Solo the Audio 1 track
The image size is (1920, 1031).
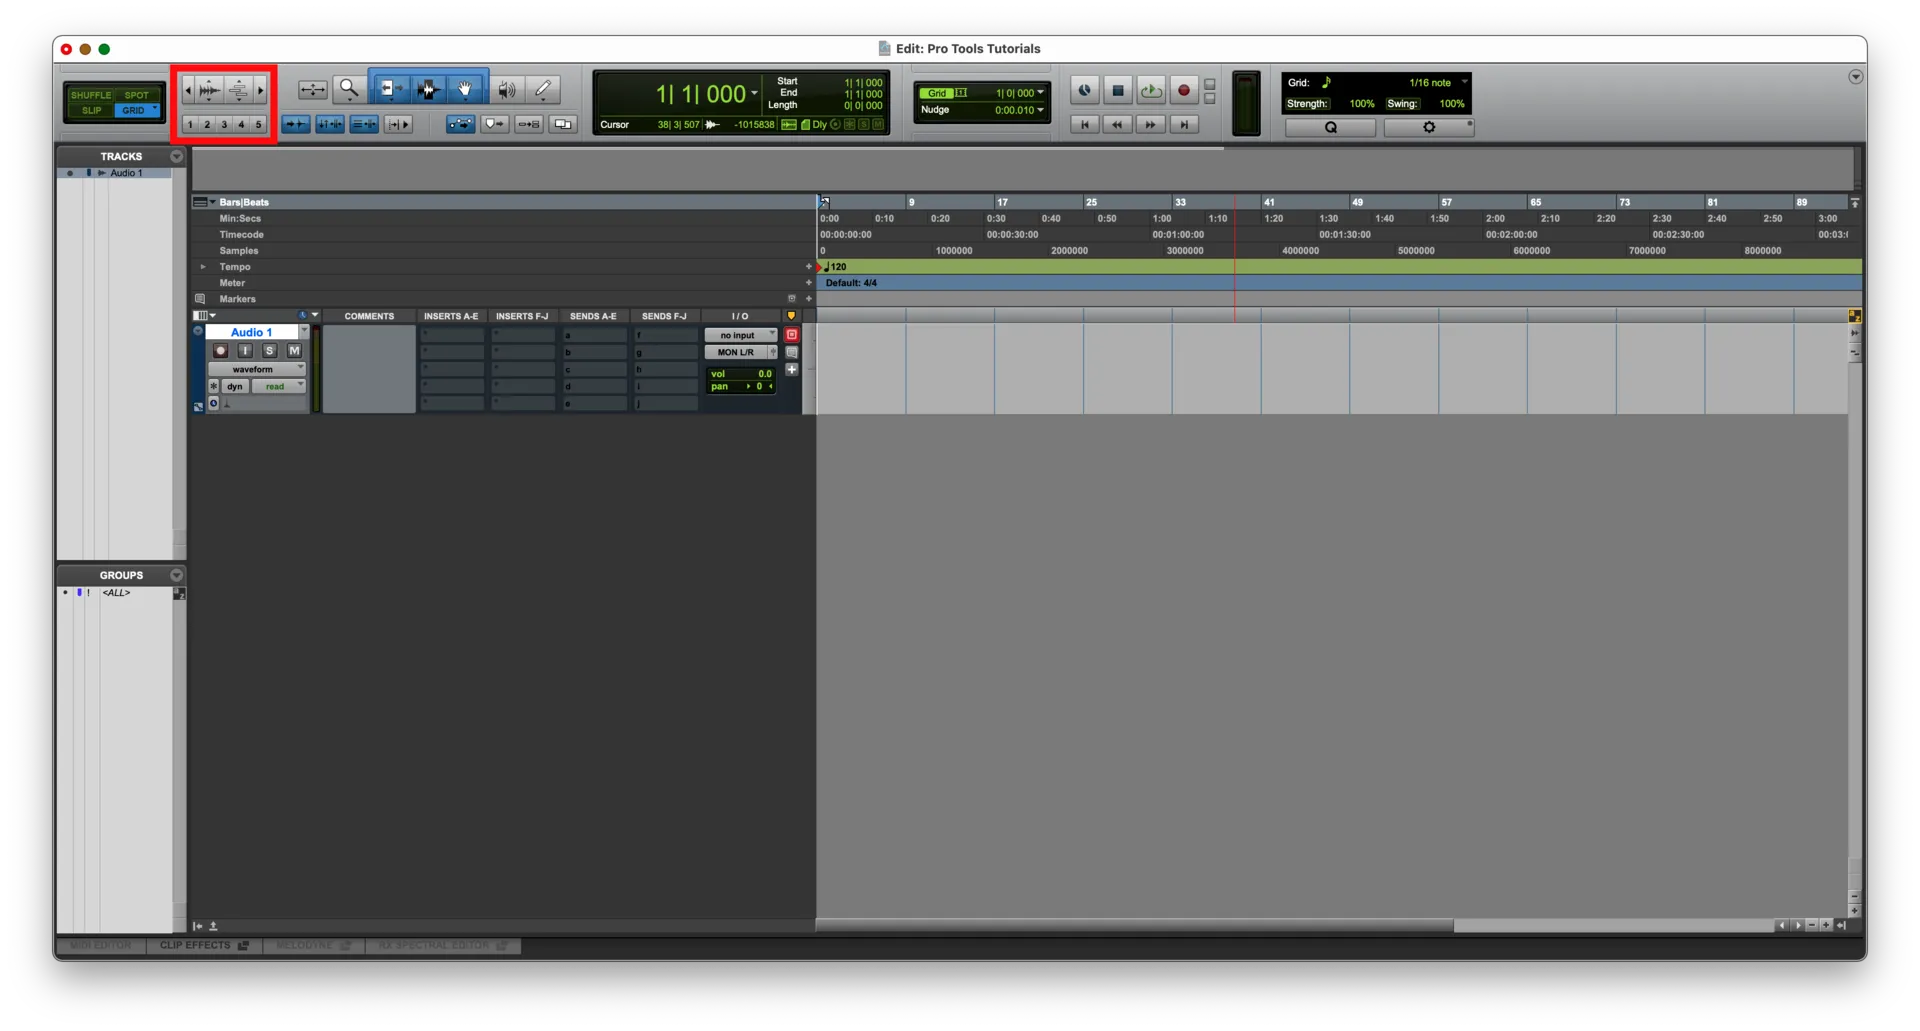point(269,350)
